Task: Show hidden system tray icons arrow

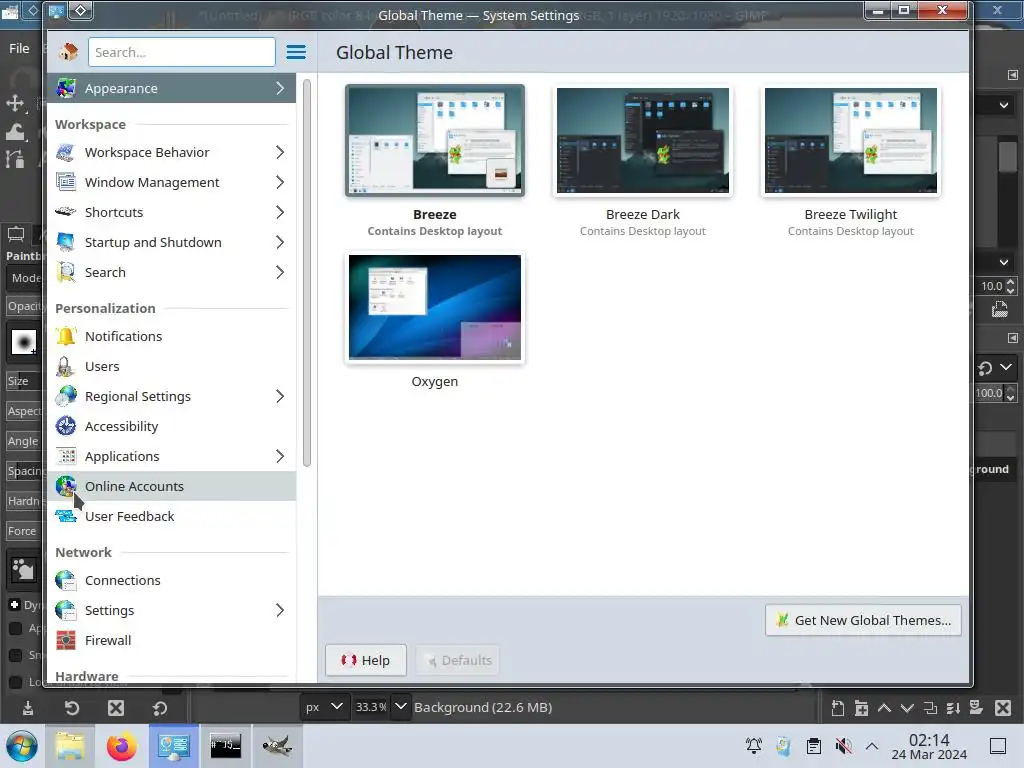Action: (x=872, y=746)
